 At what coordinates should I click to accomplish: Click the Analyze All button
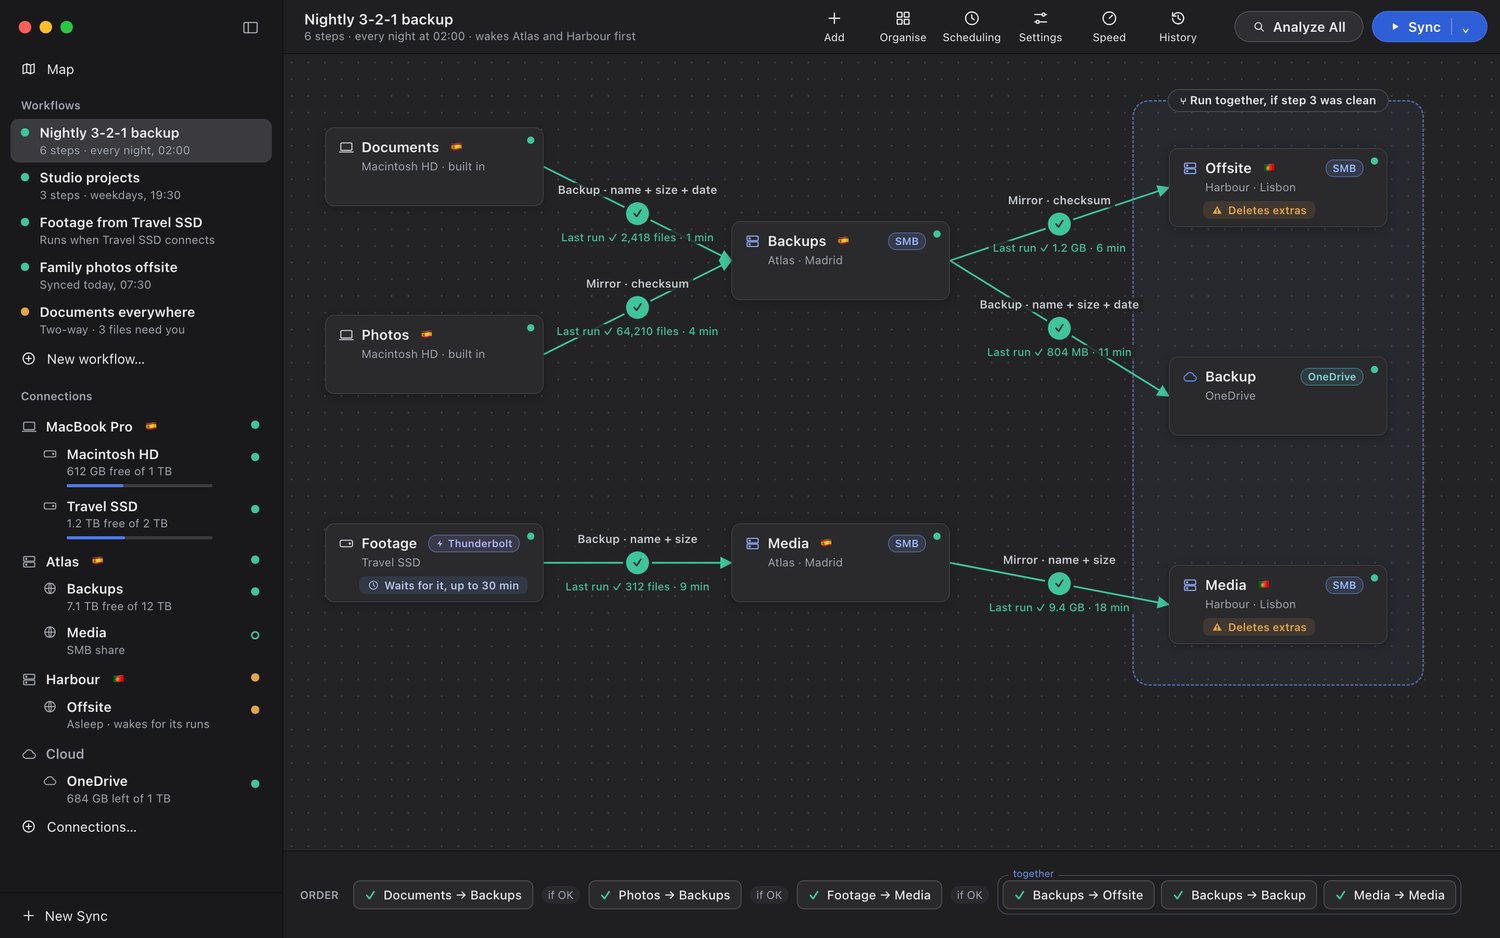coord(1298,27)
